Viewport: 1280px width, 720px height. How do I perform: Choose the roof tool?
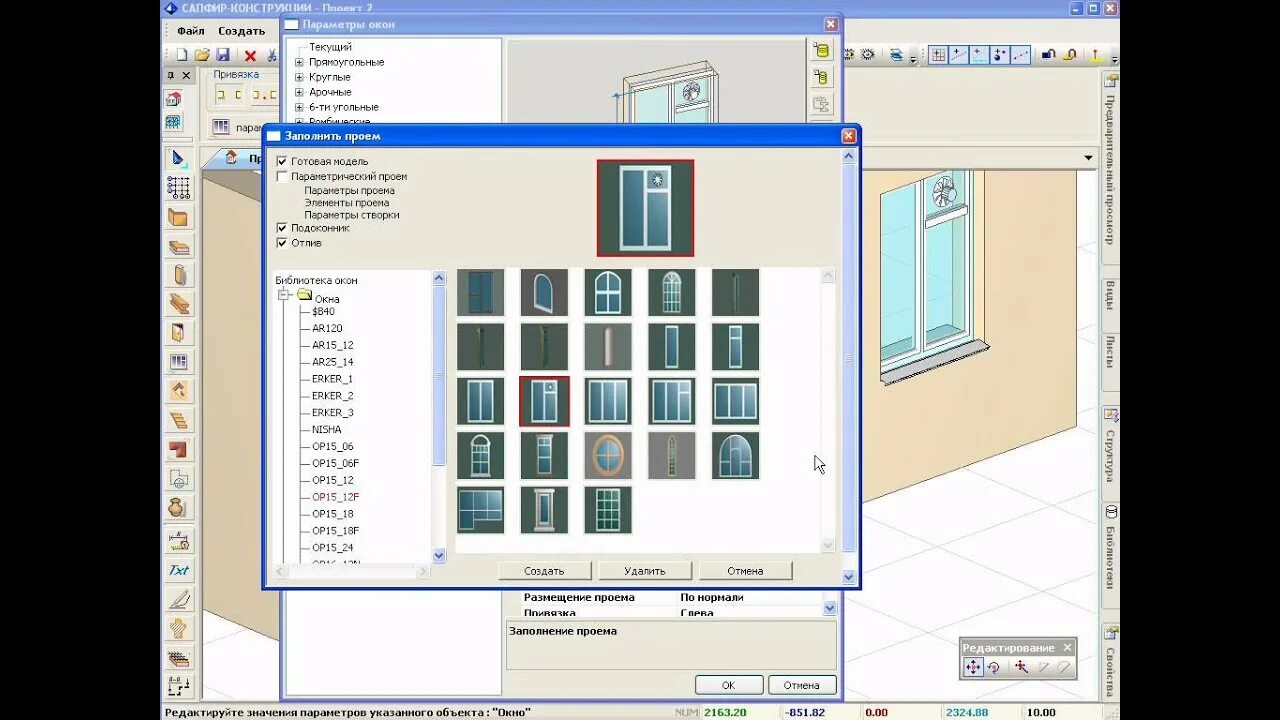coord(178,391)
